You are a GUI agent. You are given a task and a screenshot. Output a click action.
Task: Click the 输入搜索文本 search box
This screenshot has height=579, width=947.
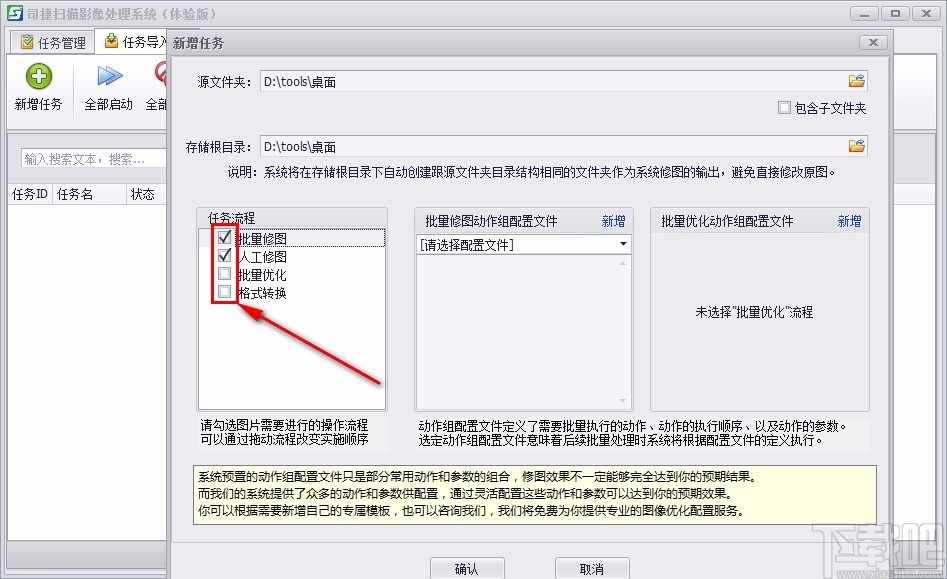pyautogui.click(x=94, y=159)
